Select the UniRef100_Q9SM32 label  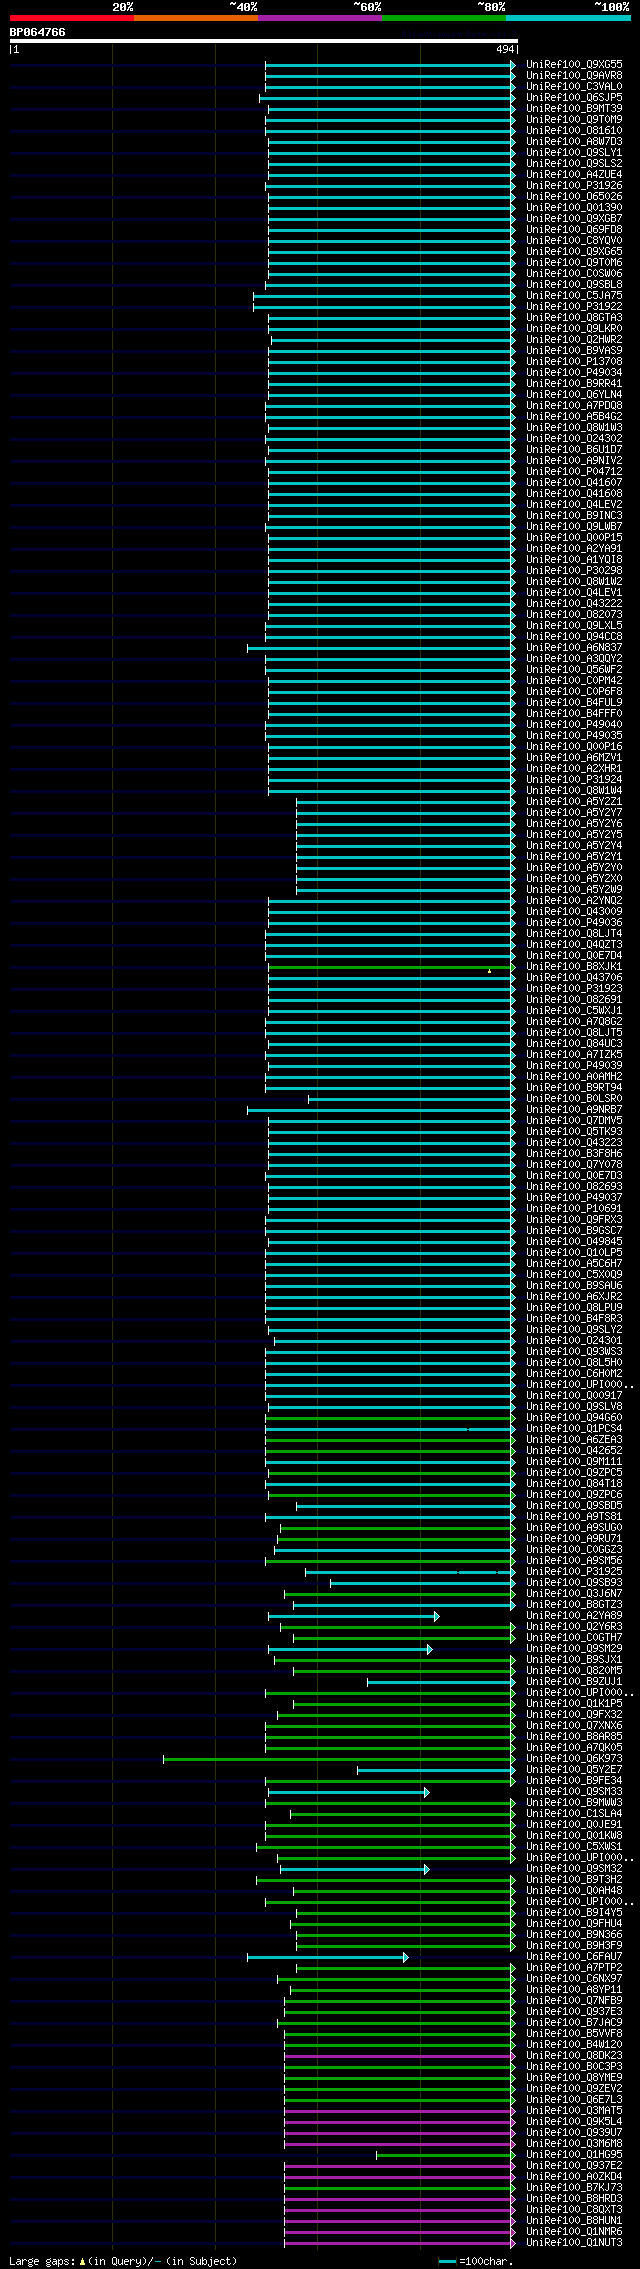pyautogui.click(x=574, y=1868)
